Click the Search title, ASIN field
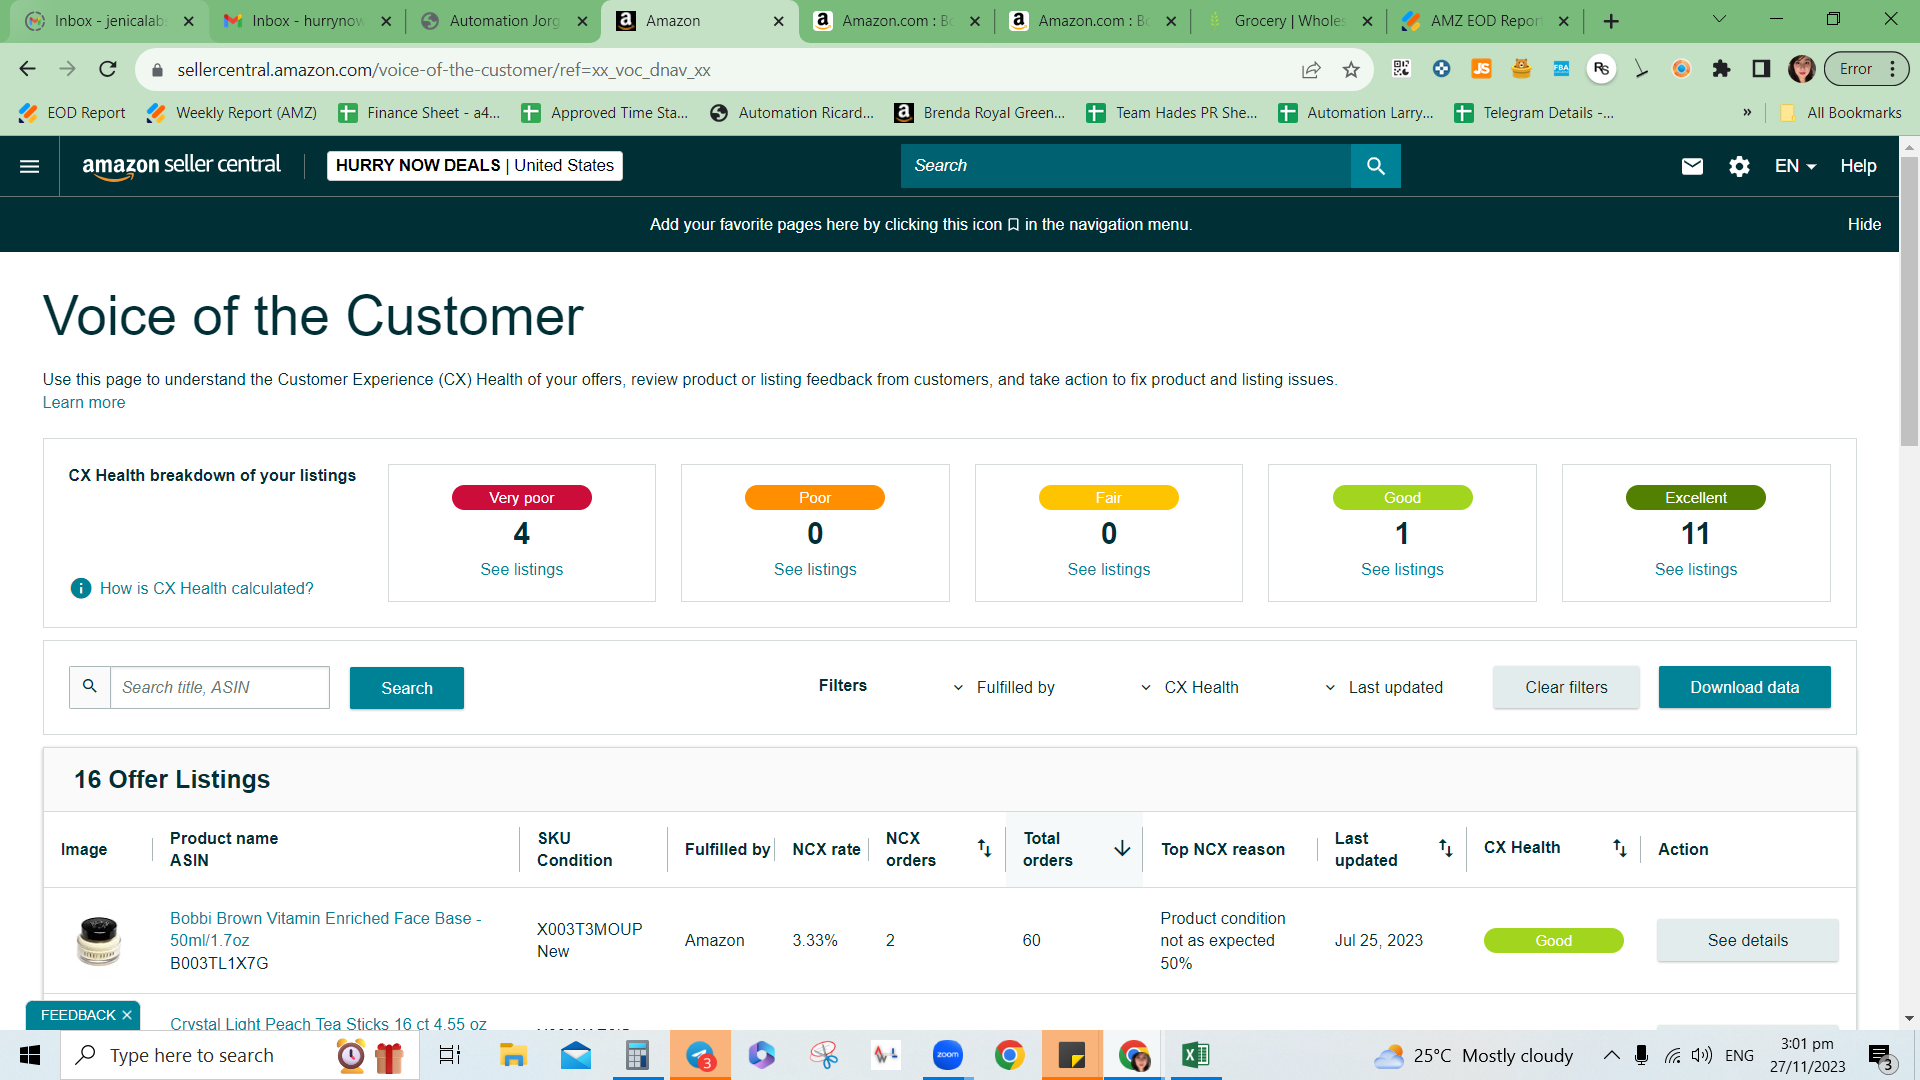The height and width of the screenshot is (1080, 1920). pyautogui.click(x=219, y=688)
